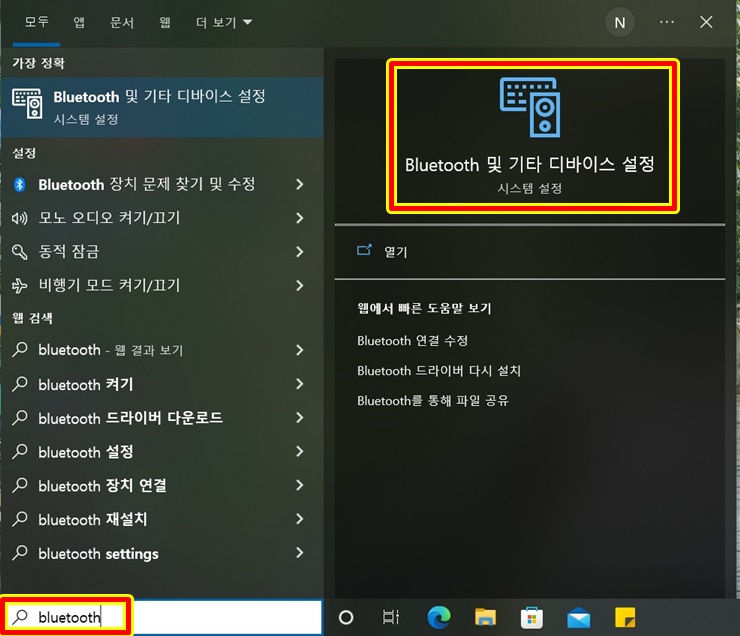This screenshot has width=740, height=636.
Task: Expand 동적 잠금 chevron
Action: click(x=299, y=252)
